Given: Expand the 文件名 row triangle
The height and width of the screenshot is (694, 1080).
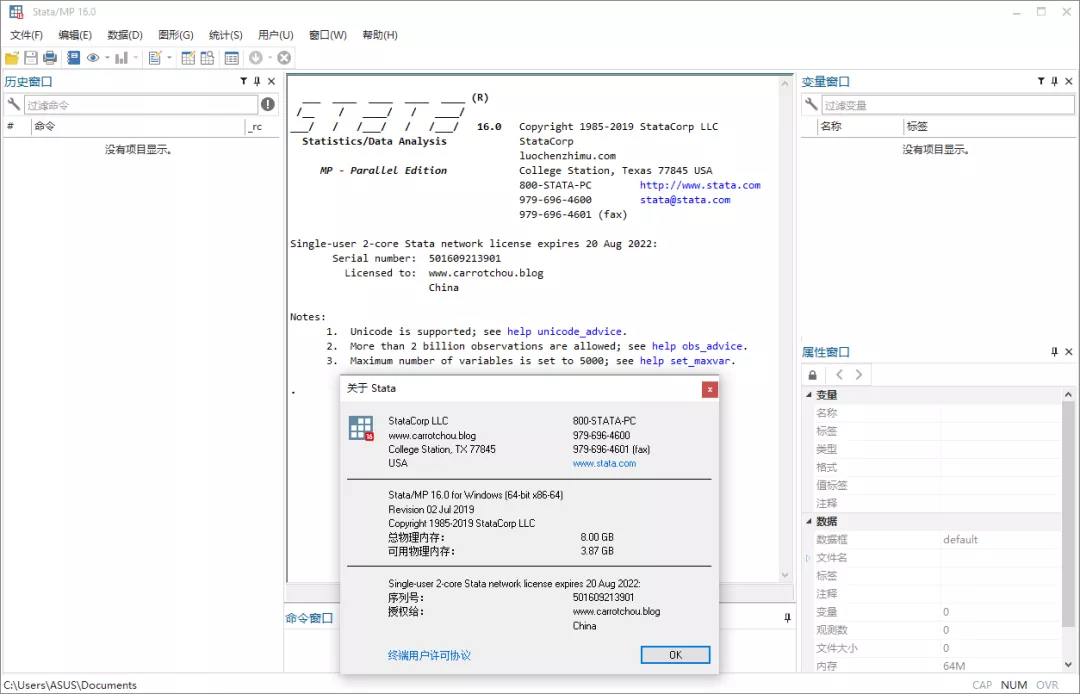Looking at the screenshot, I should (808, 558).
